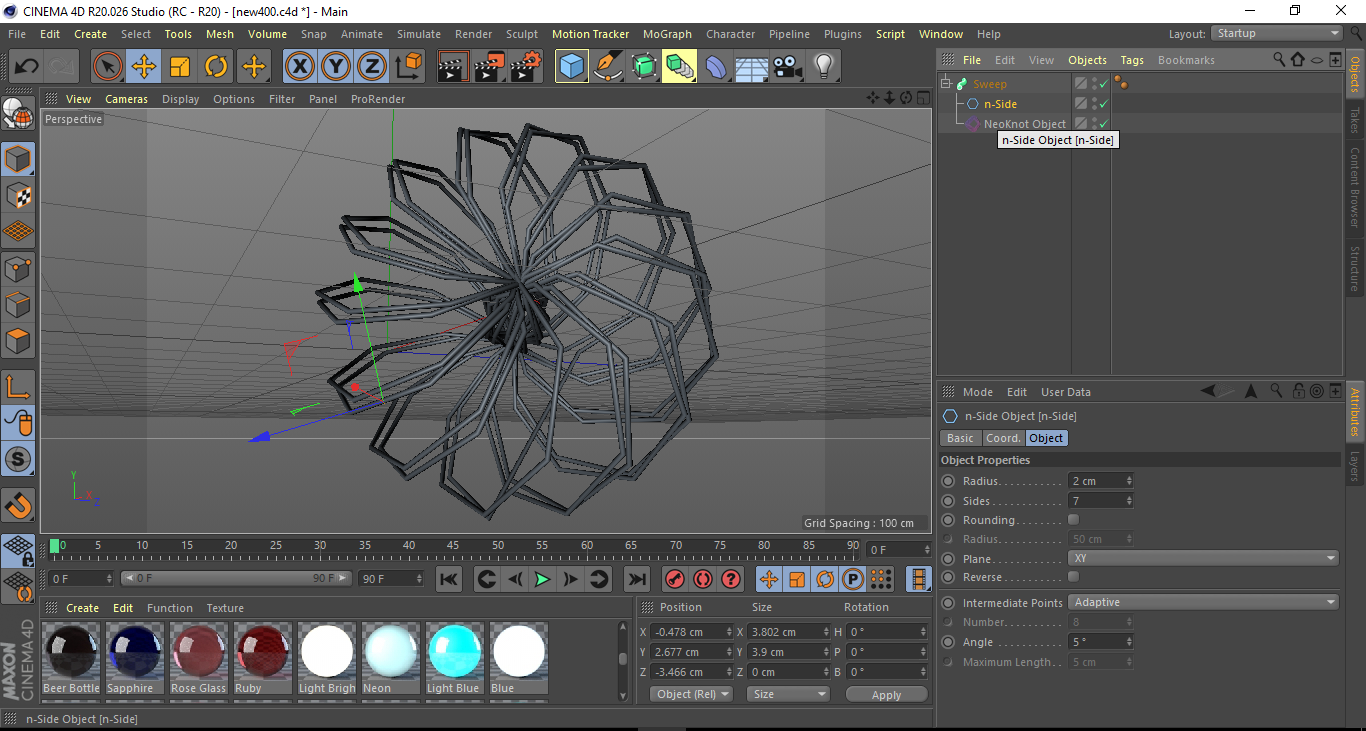Screen dimensions: 1366x731
Task: Click the Sides value field
Action: coord(1100,501)
